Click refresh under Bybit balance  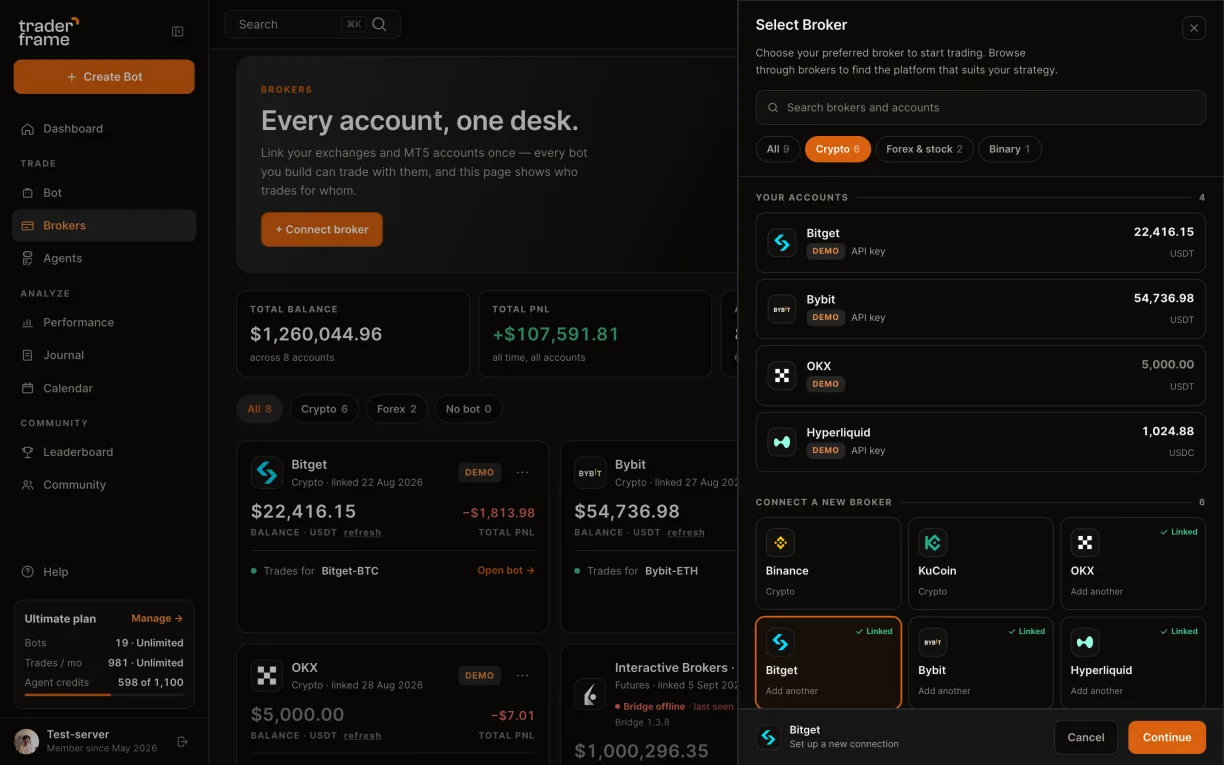[686, 533]
